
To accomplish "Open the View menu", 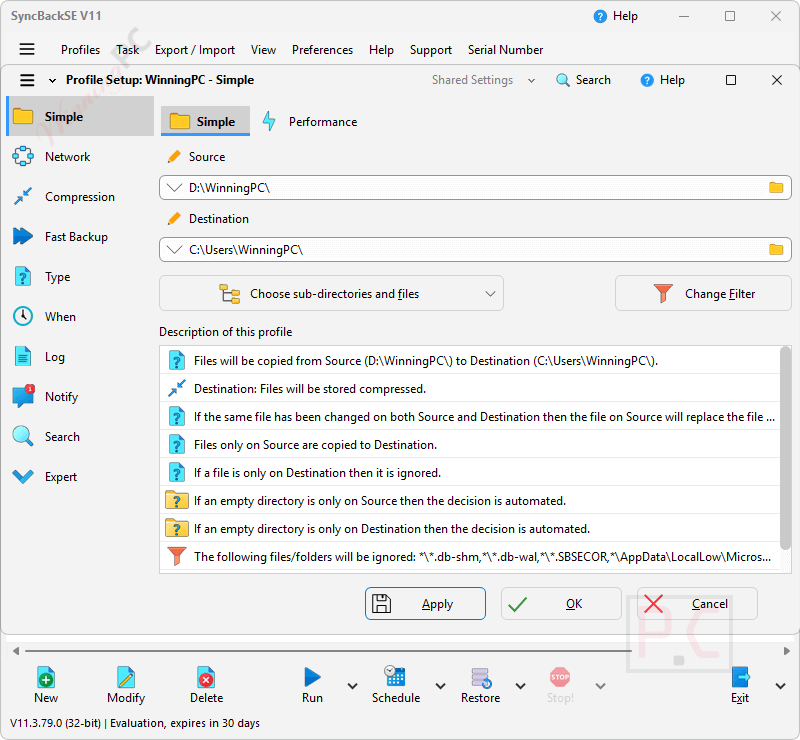I will click(263, 50).
